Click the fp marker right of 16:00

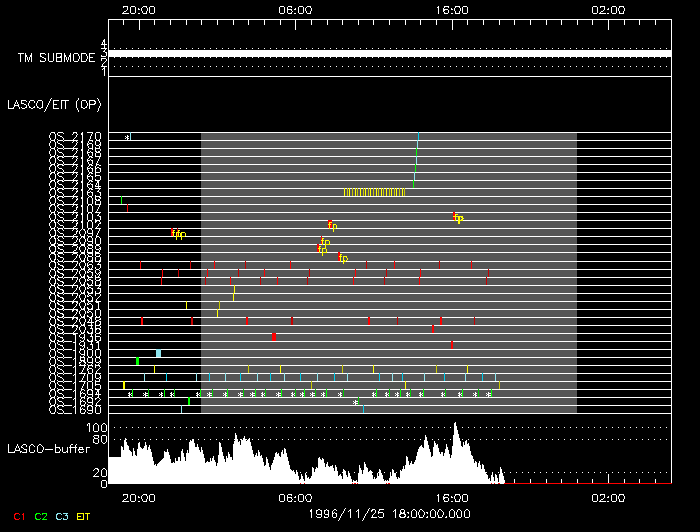(458, 218)
